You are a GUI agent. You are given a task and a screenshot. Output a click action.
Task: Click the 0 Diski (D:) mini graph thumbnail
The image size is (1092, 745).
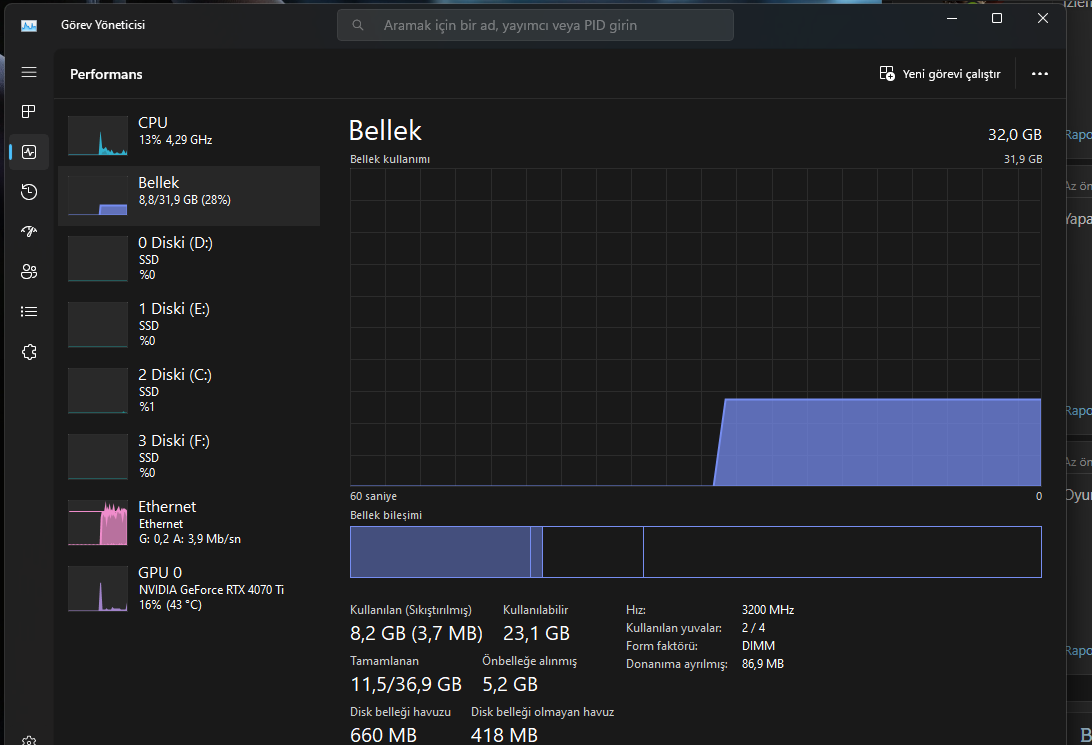98,258
